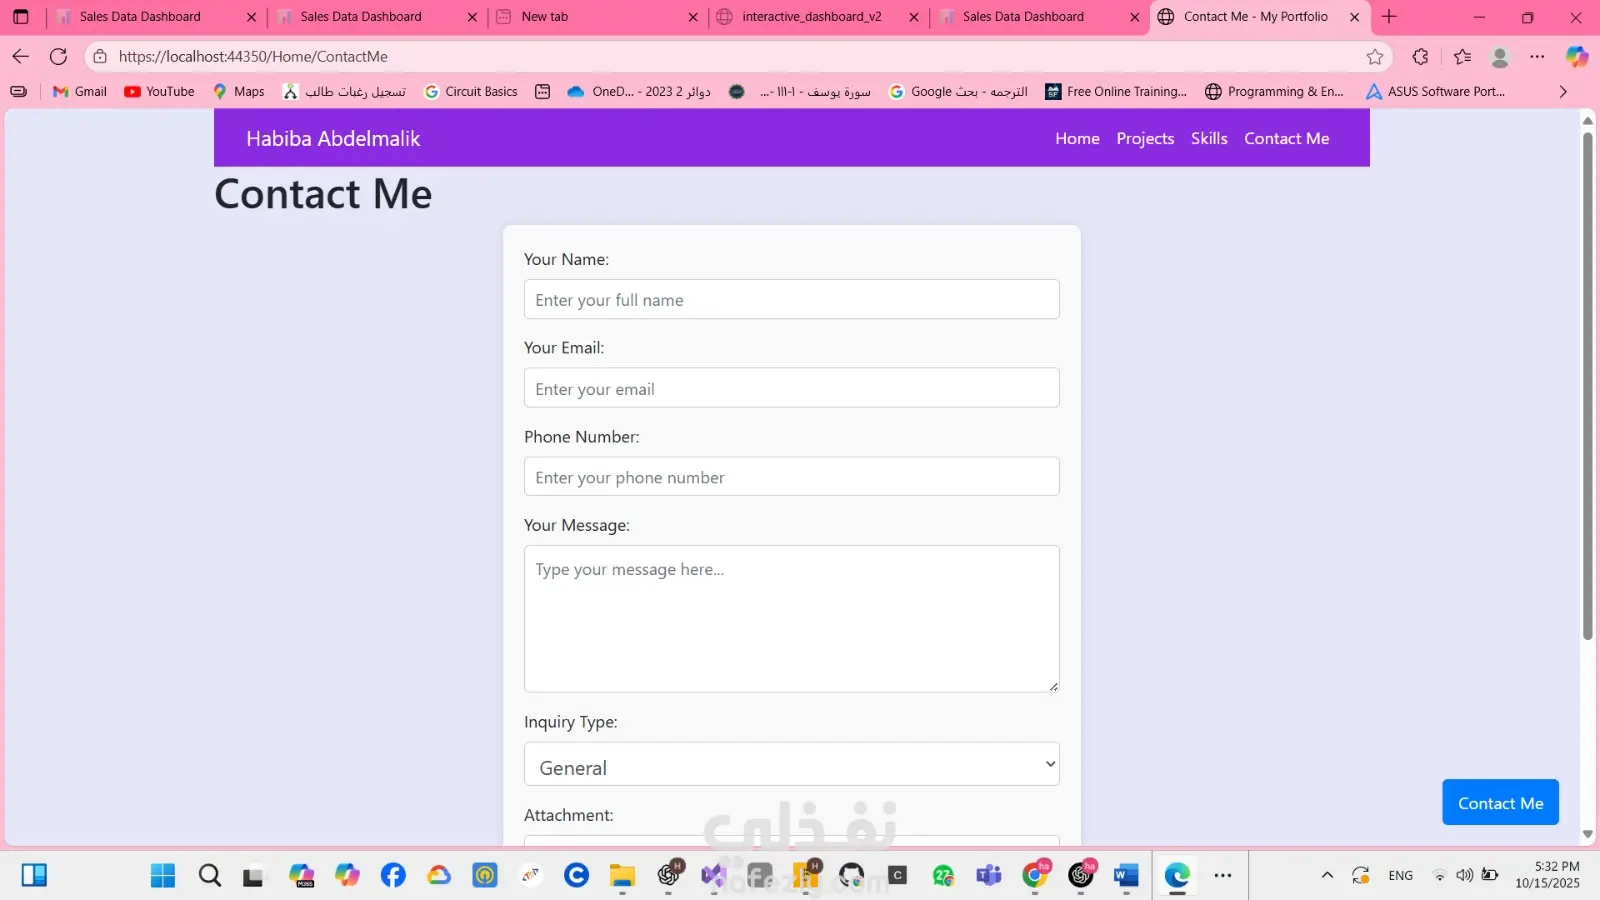Open the browser Extensions icon

(1420, 57)
